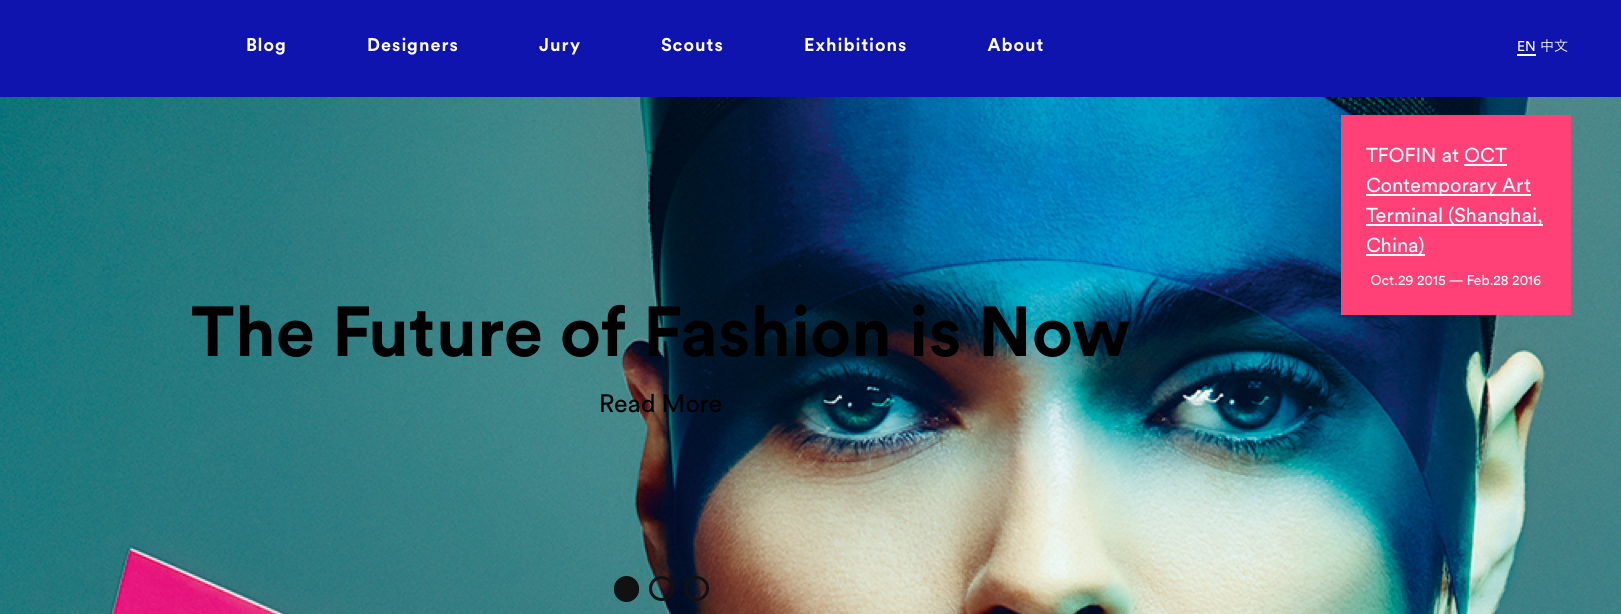Open the Jury menu item
Viewport: 1621px width, 614px height.
point(559,45)
